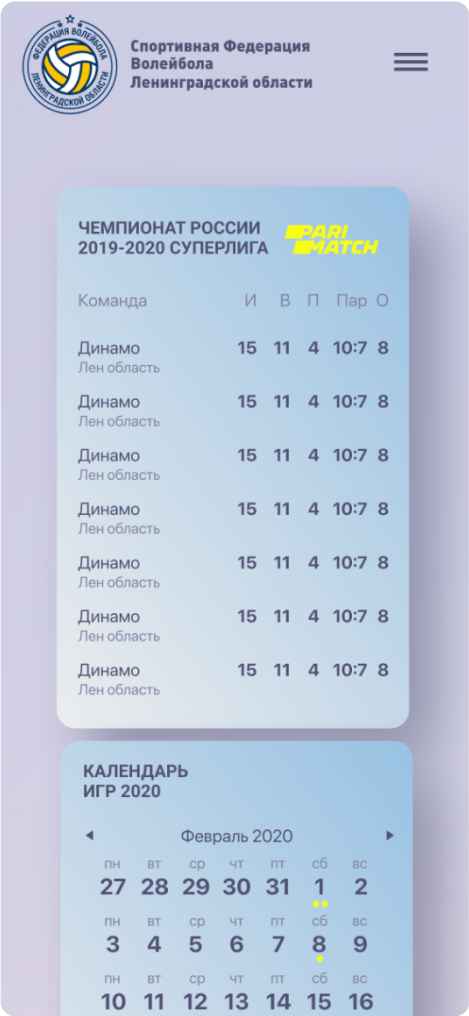Click the Календарь игр 2020 heading
Image resolution: width=469 pixels, height=1016 pixels.
pos(135,781)
